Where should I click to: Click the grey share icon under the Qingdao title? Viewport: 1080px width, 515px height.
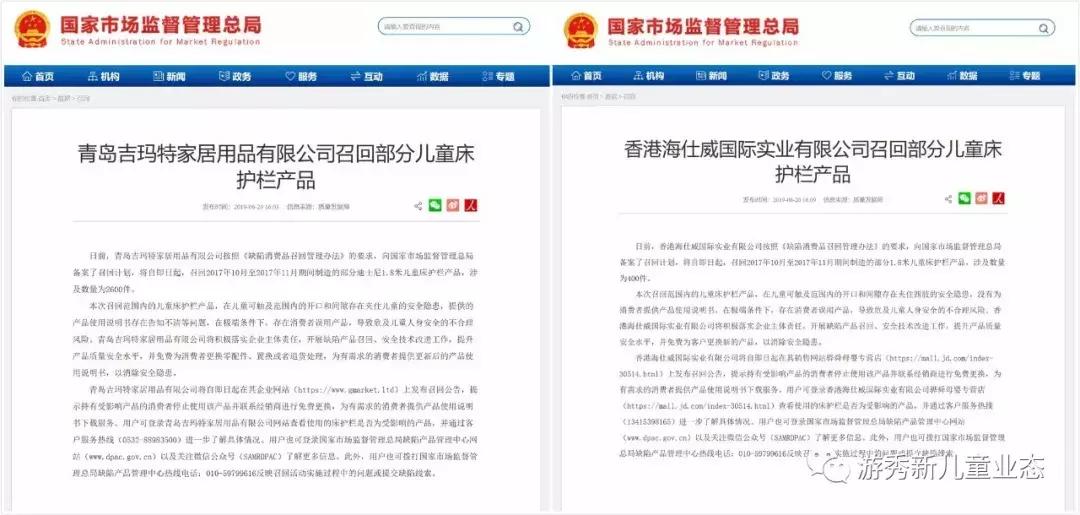coord(417,205)
